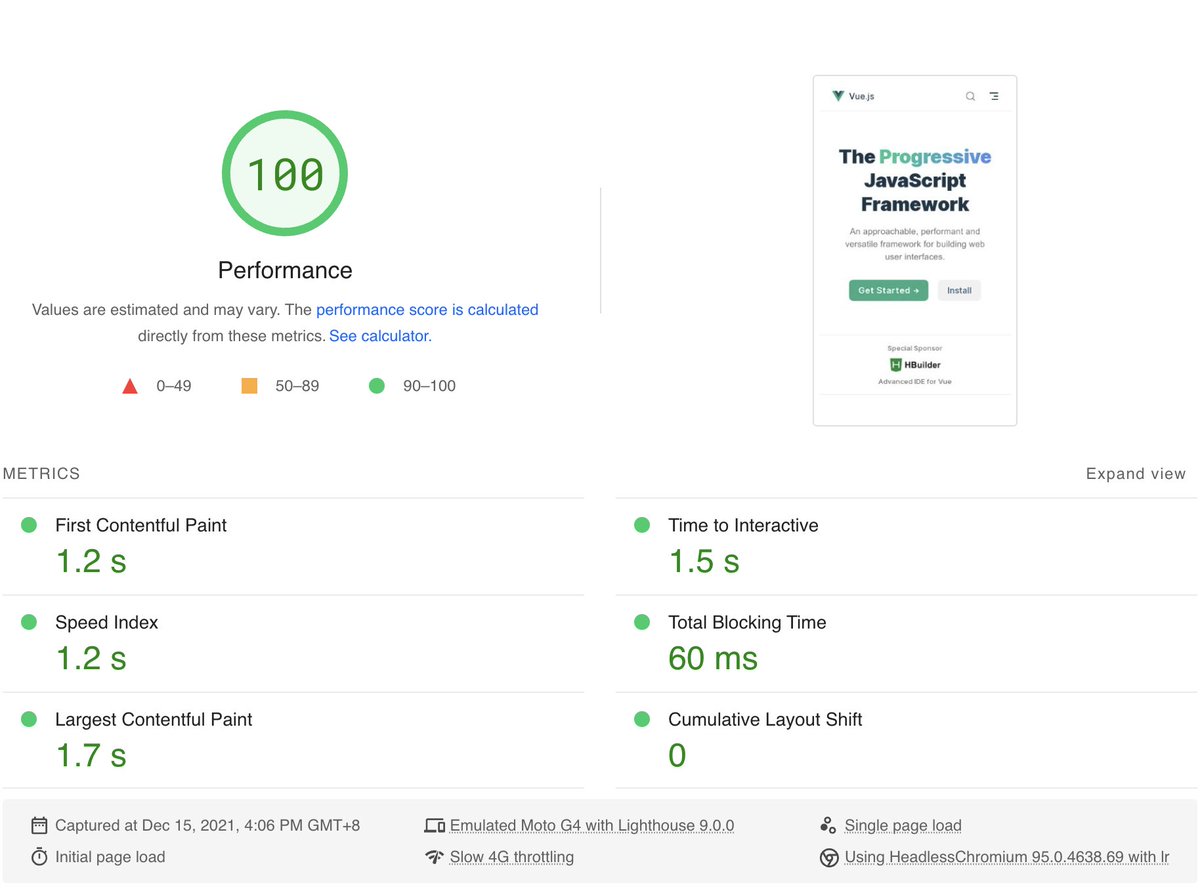1200x891 pixels.
Task: Click the red triangle legend marker for 0–49
Action: (130, 385)
